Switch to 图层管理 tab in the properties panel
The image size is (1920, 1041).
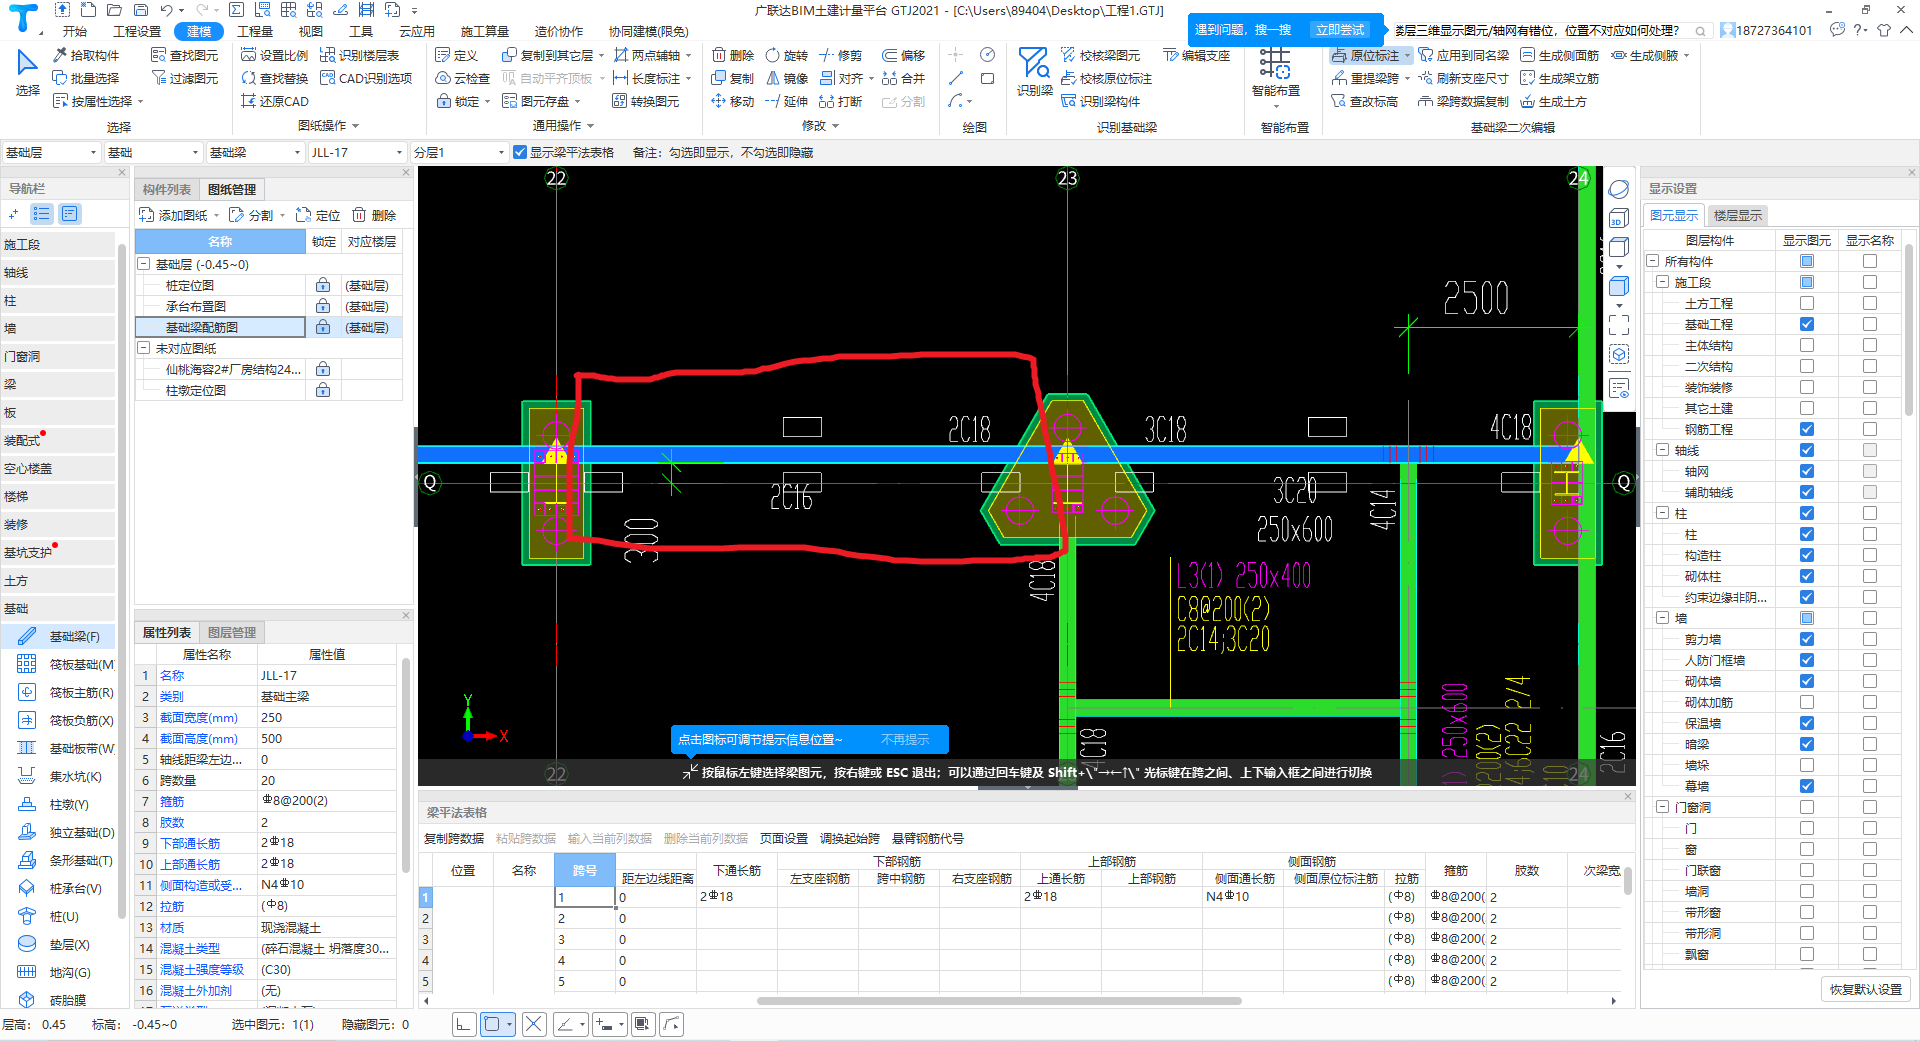232,632
